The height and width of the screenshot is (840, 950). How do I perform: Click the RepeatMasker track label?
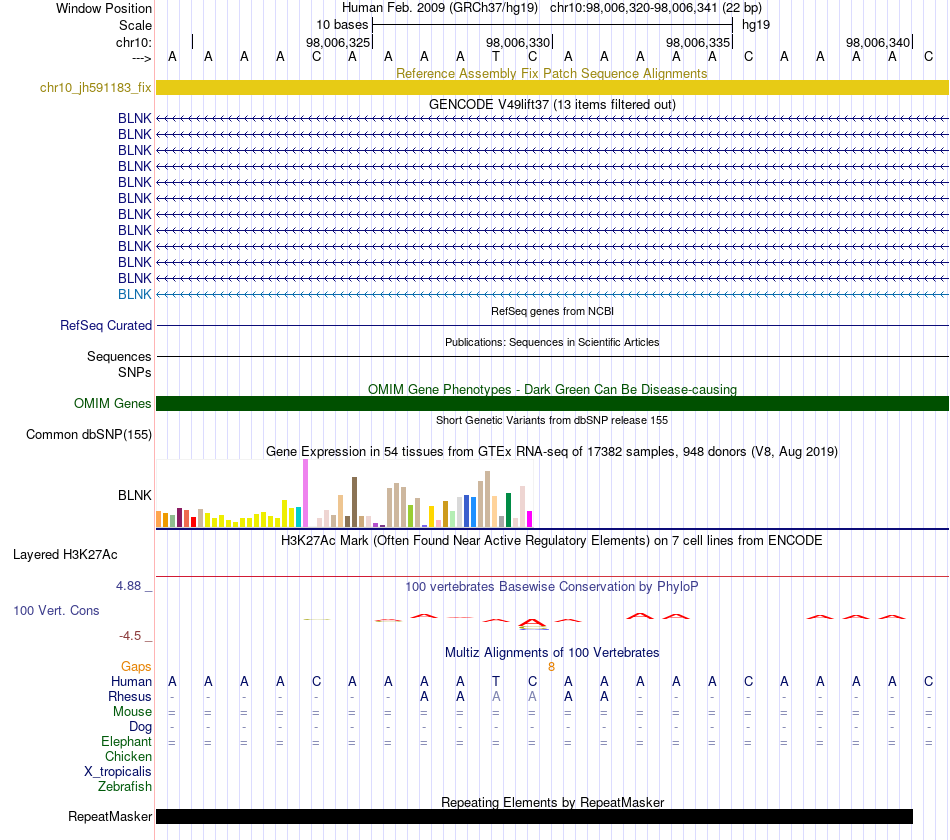coord(110,816)
